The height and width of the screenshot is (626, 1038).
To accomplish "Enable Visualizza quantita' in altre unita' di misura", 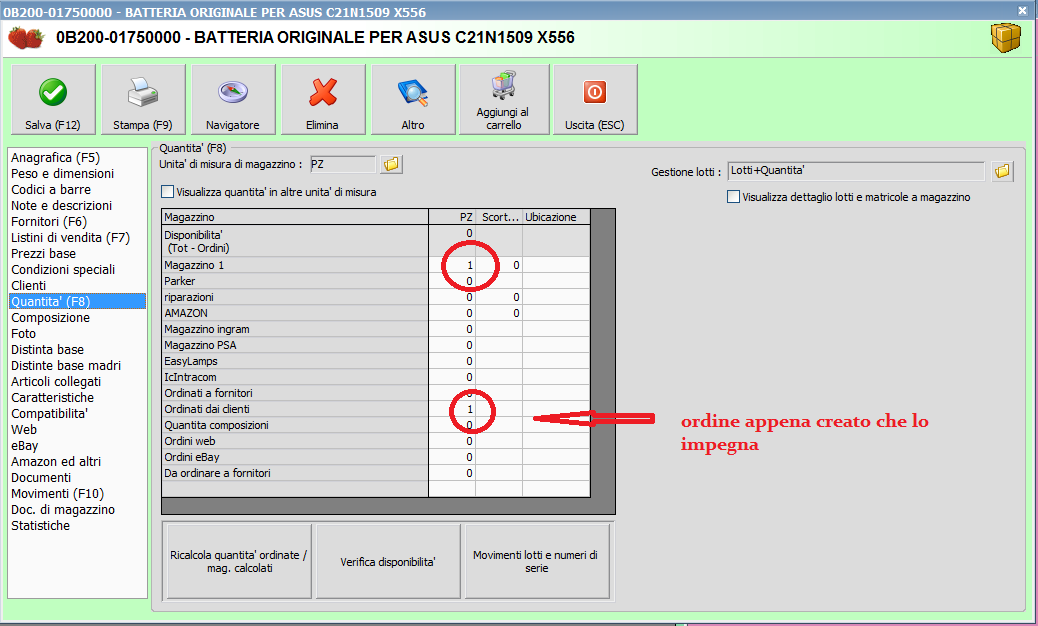I will 167,192.
